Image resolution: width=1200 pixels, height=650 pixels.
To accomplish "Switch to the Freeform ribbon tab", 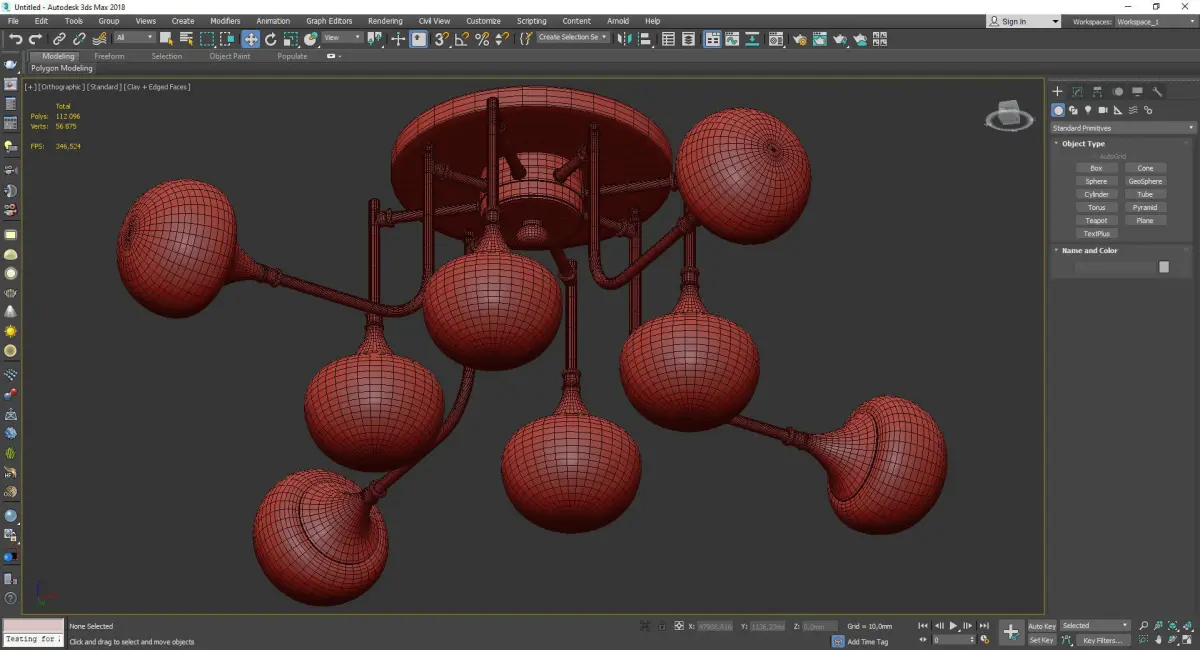I will [x=109, y=56].
